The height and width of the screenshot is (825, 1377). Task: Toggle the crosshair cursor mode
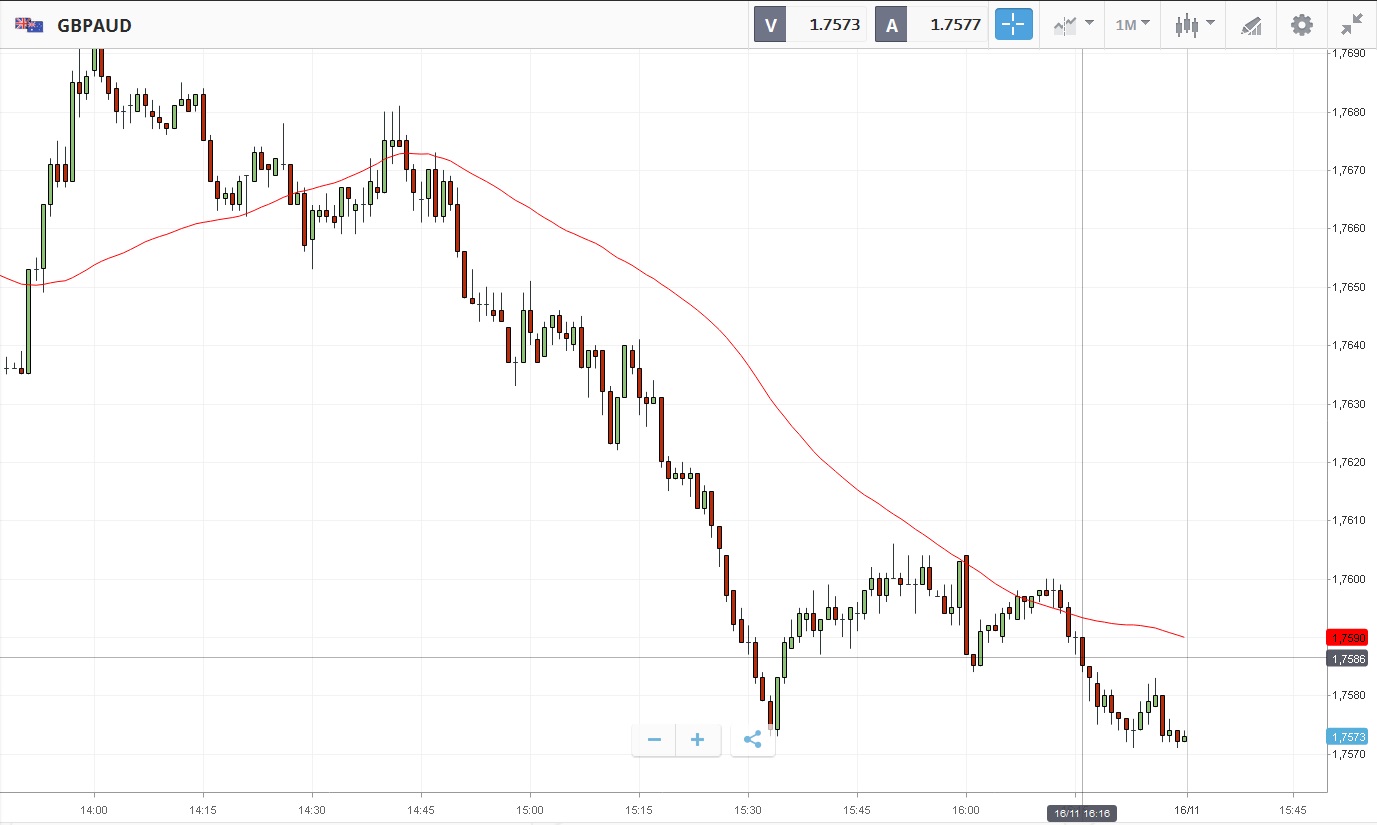[x=1013, y=25]
